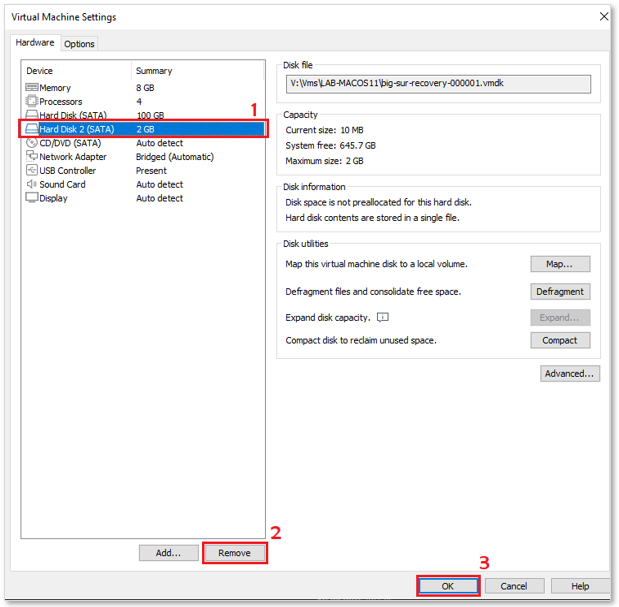The width and height of the screenshot is (619, 607).
Task: Click the USB Controller icon
Action: [32, 170]
